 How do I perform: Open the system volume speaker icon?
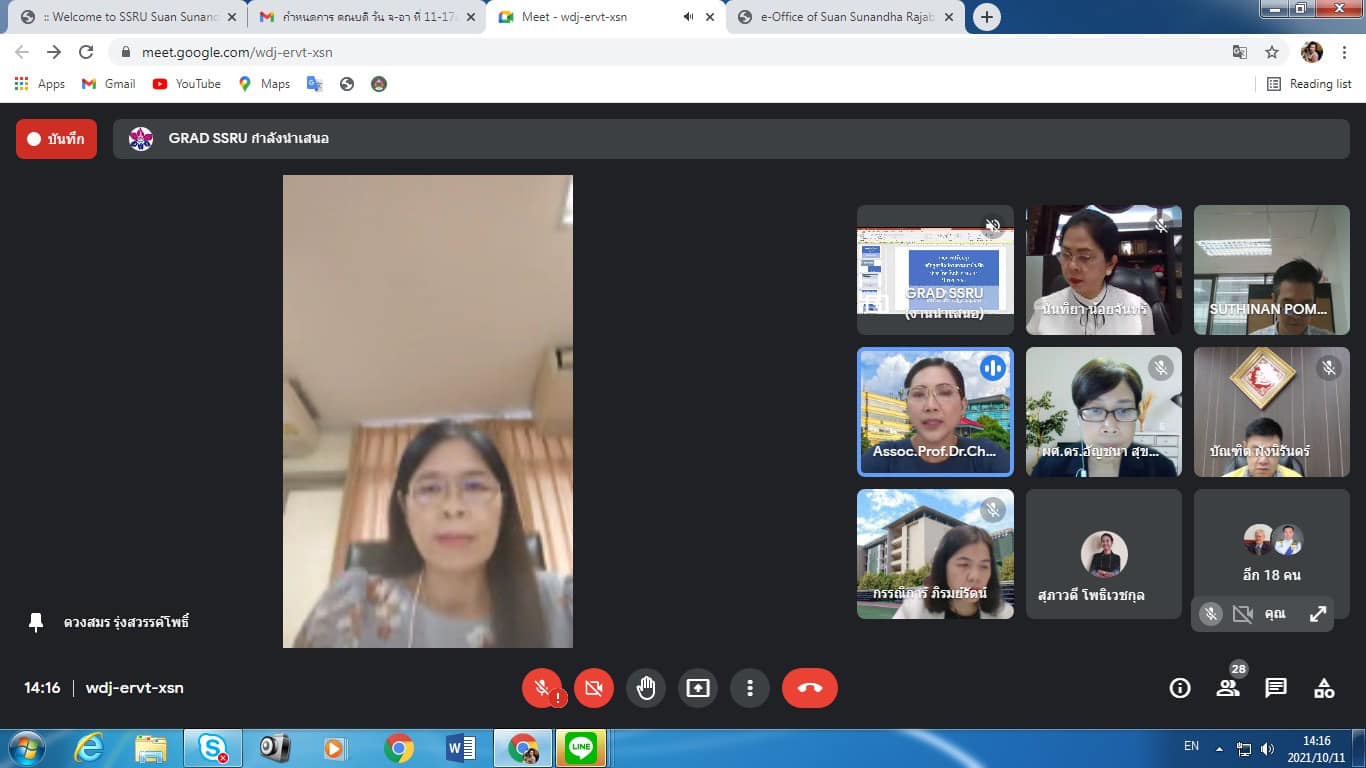pyautogui.click(x=1267, y=748)
